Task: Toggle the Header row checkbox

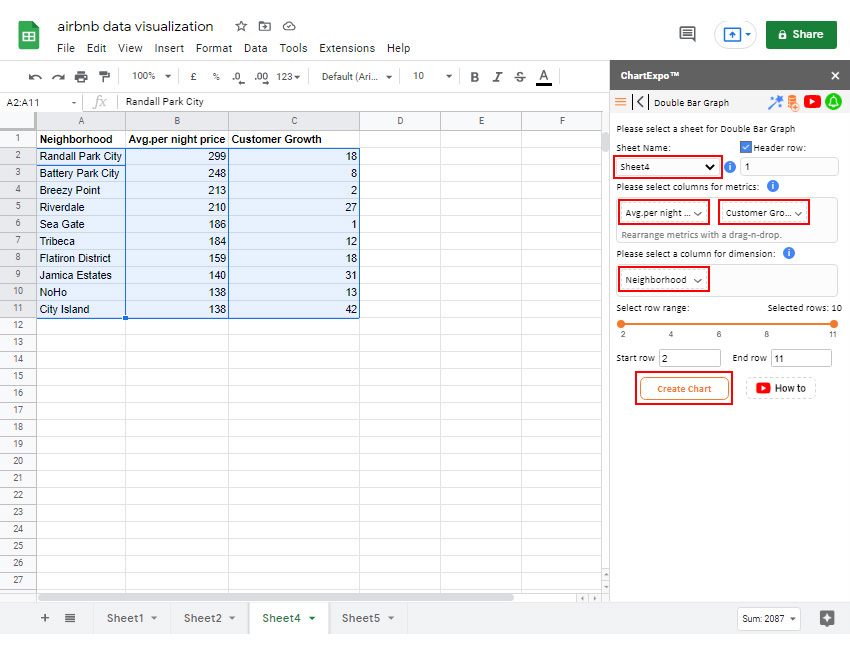Action: click(746, 147)
